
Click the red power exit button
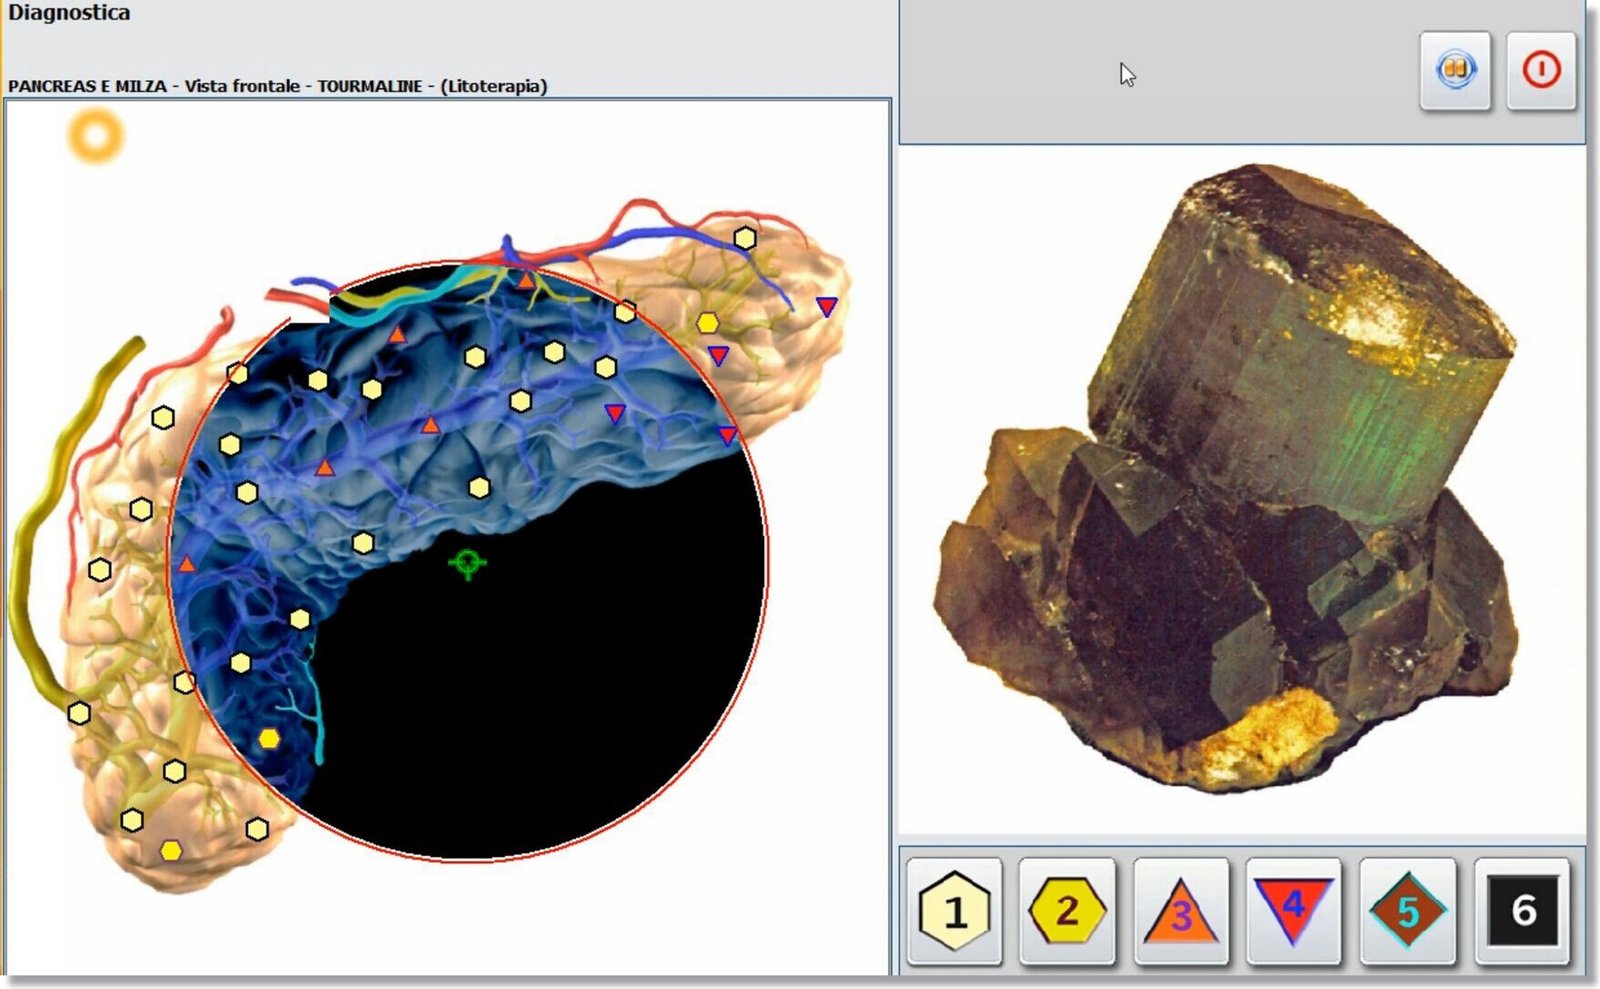tap(1541, 70)
